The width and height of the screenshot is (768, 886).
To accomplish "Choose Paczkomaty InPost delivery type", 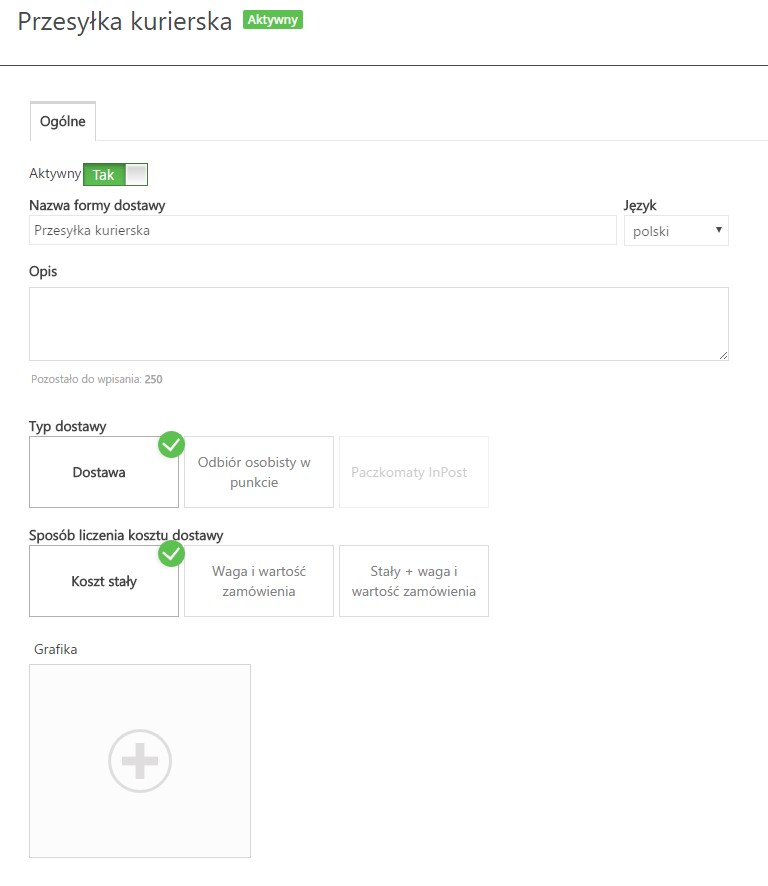I will coord(414,472).
